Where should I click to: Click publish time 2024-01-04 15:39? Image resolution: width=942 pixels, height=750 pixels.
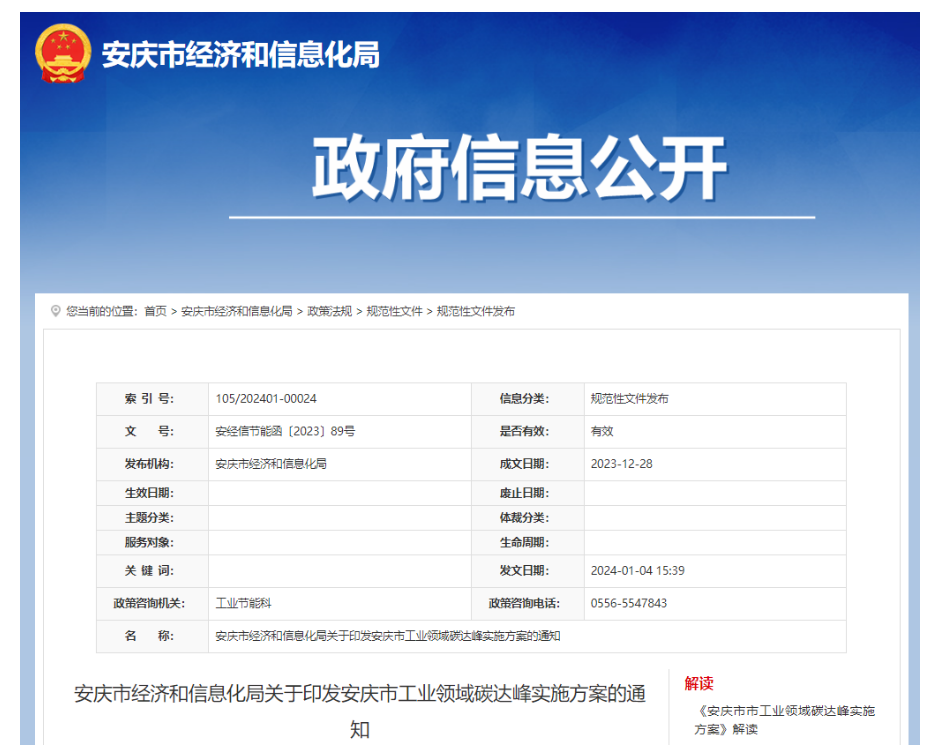(637, 571)
